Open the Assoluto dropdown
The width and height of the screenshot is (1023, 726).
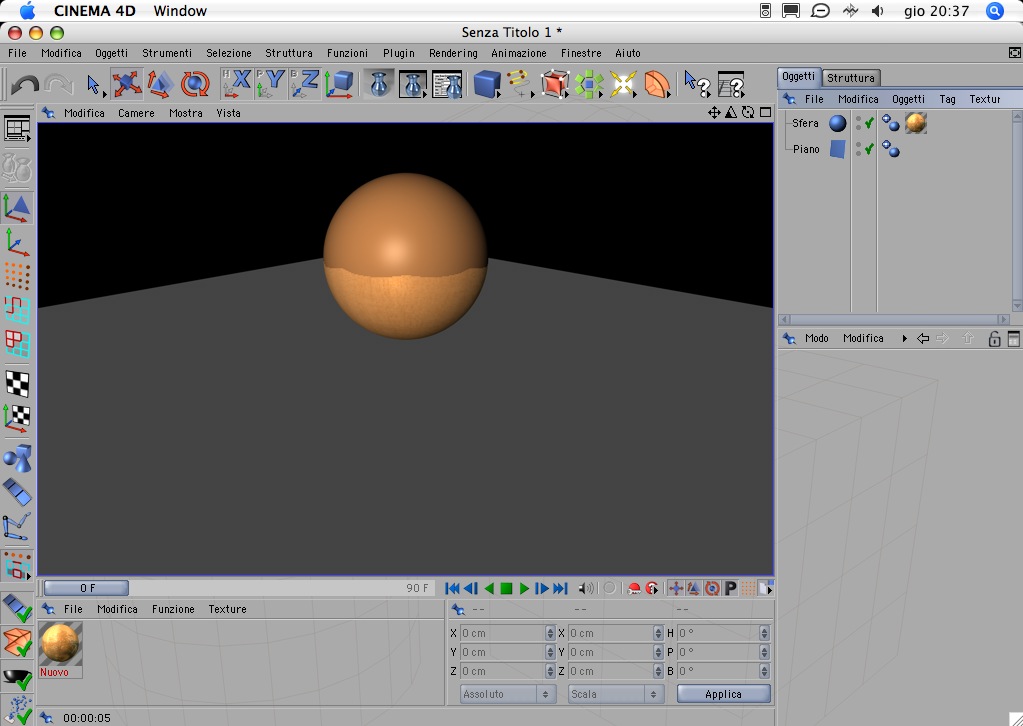tap(508, 694)
